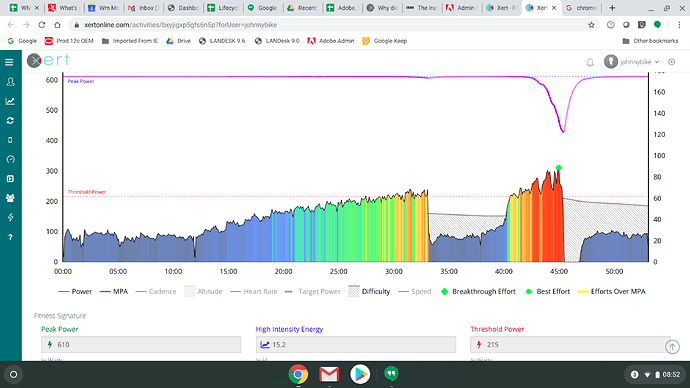Click the green Best Effort marker on chart
This screenshot has width=690, height=388.
[x=558, y=168]
